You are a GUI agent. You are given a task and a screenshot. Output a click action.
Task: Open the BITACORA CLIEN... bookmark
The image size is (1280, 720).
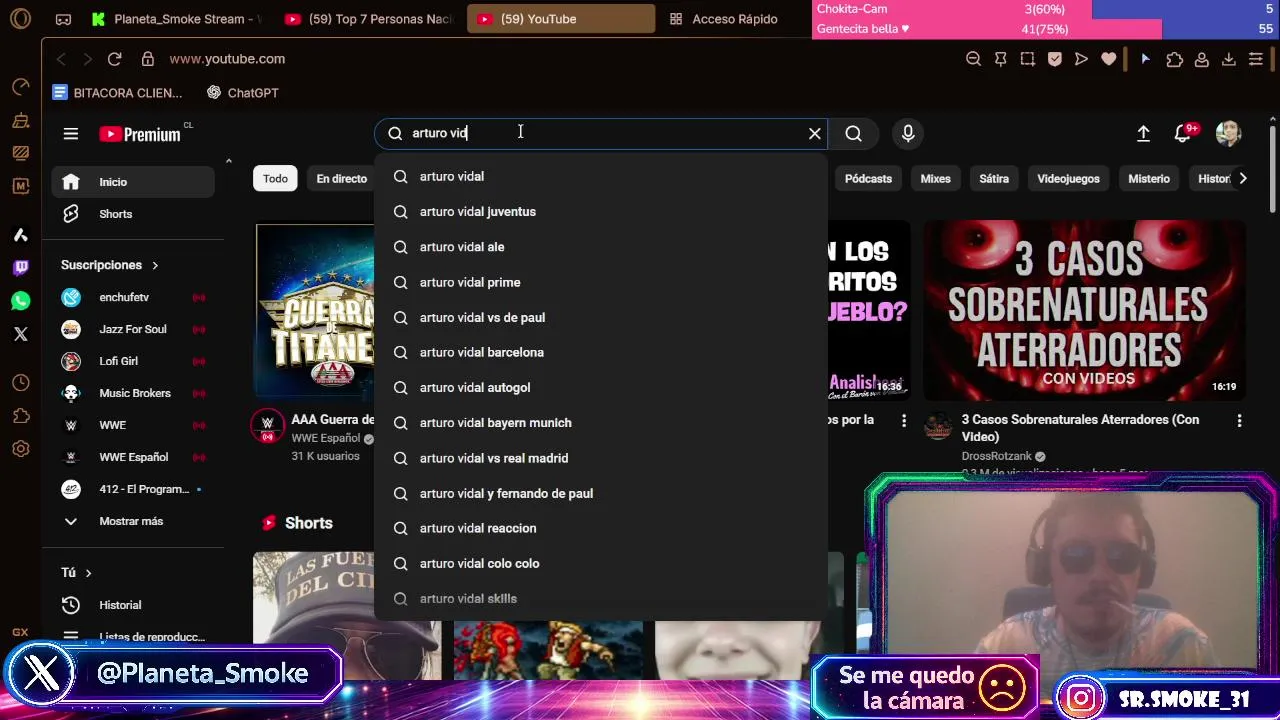[x=118, y=93]
